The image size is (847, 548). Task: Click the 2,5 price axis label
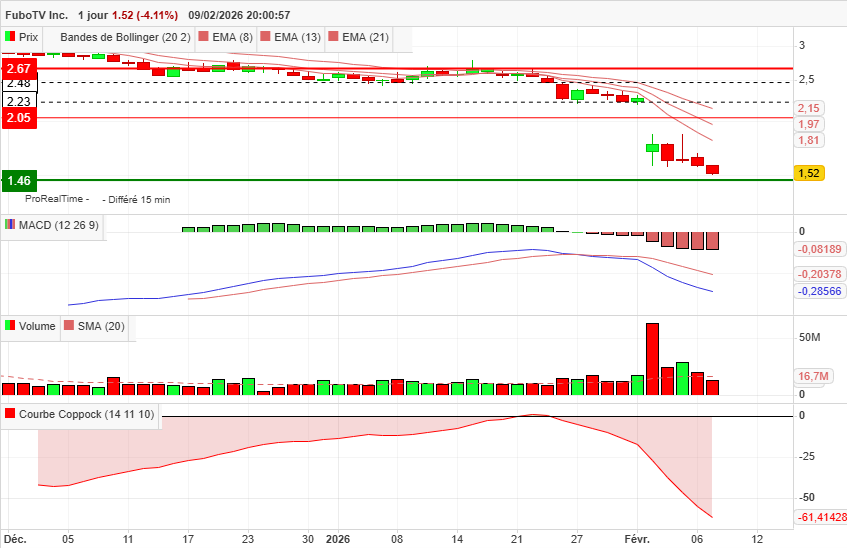pyautogui.click(x=806, y=79)
